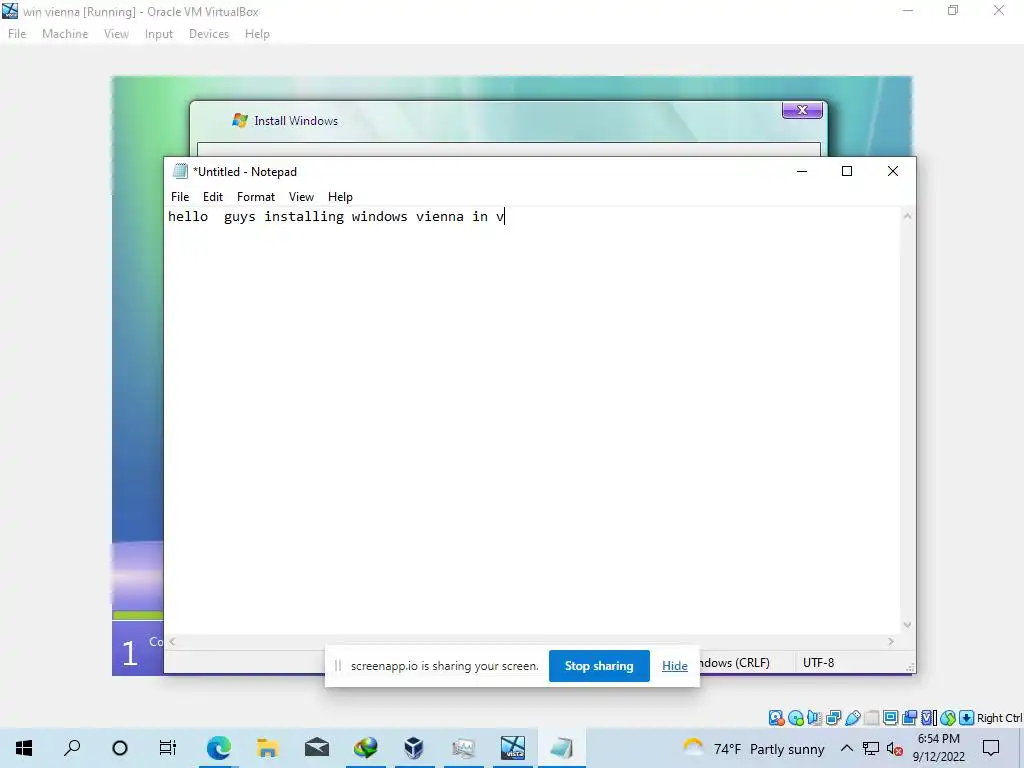The image size is (1024, 768).
Task: Click the muted volume tray icon
Action: pos(895,749)
